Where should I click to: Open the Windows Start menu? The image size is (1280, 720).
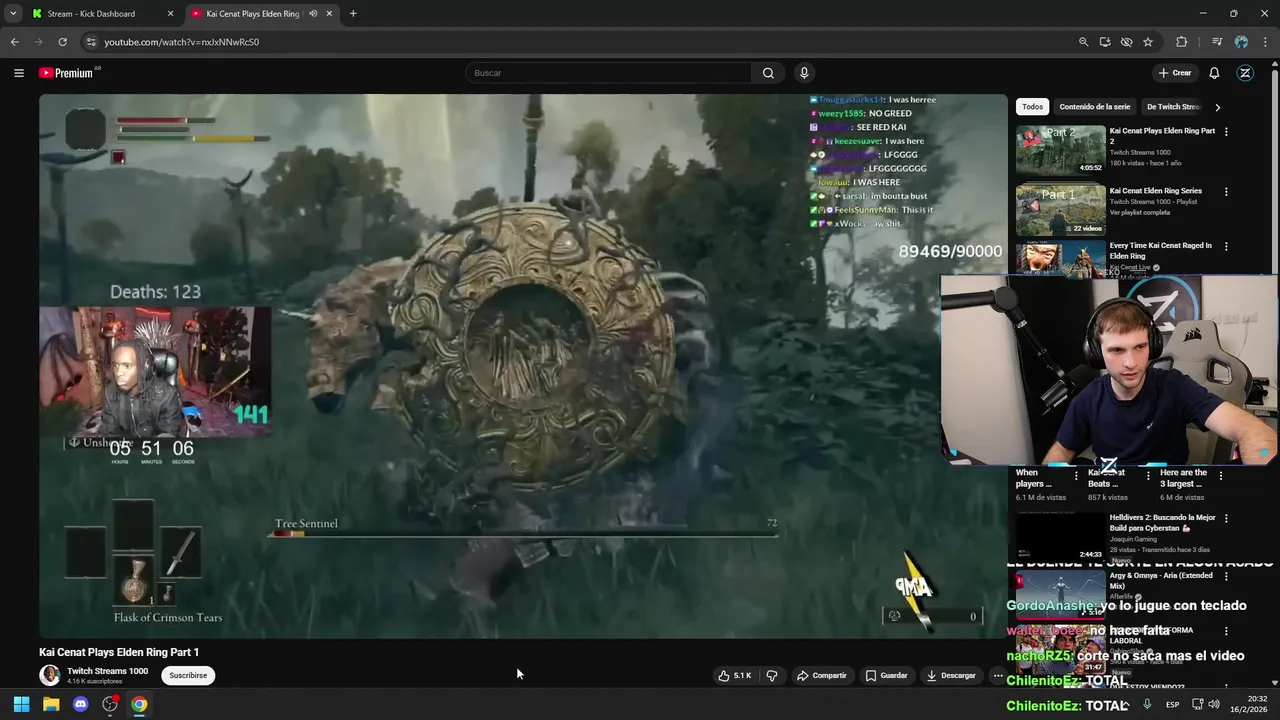click(x=21, y=704)
